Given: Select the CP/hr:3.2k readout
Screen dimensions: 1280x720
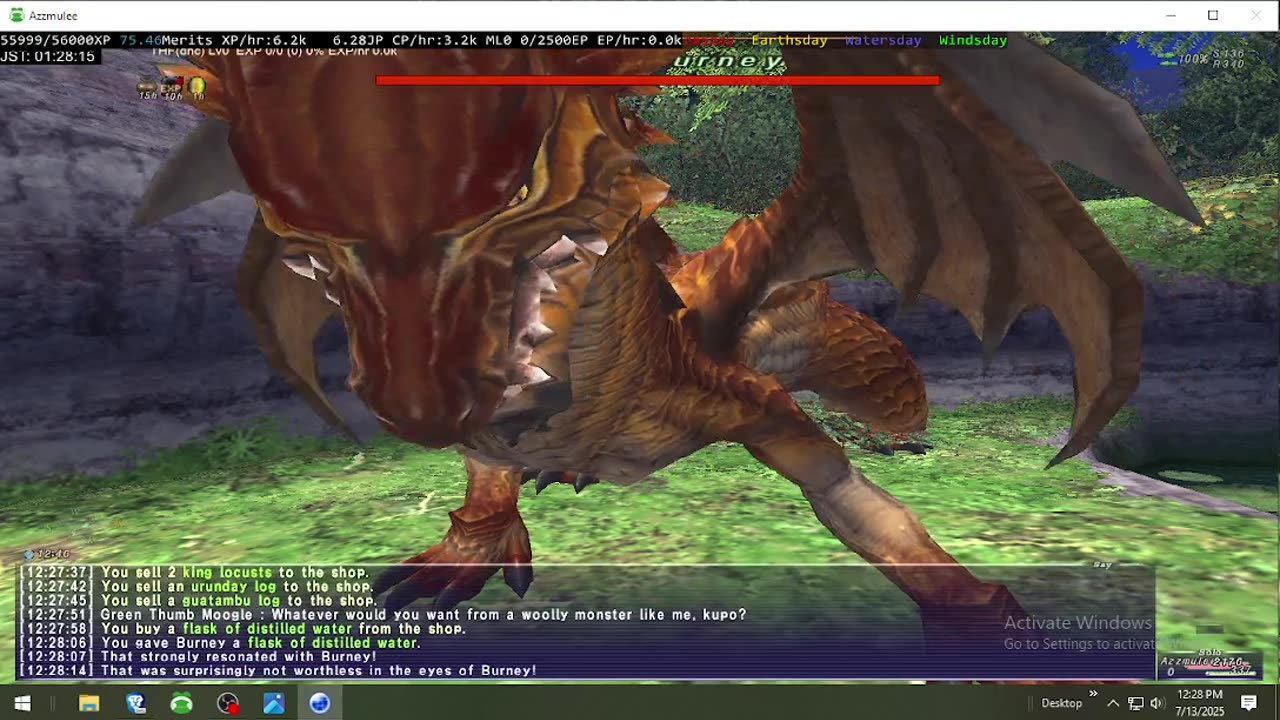Looking at the screenshot, I should point(434,41).
